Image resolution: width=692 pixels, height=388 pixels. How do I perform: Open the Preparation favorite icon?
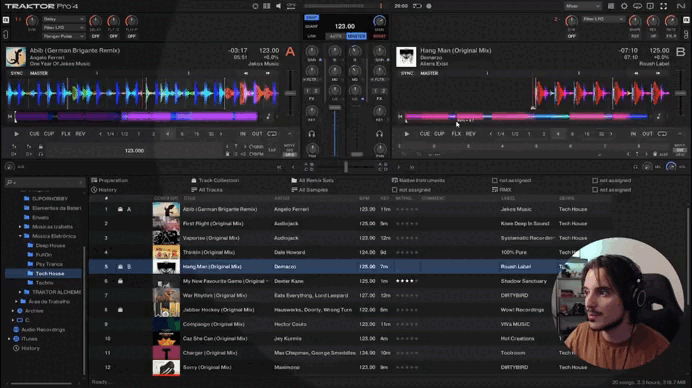94,180
